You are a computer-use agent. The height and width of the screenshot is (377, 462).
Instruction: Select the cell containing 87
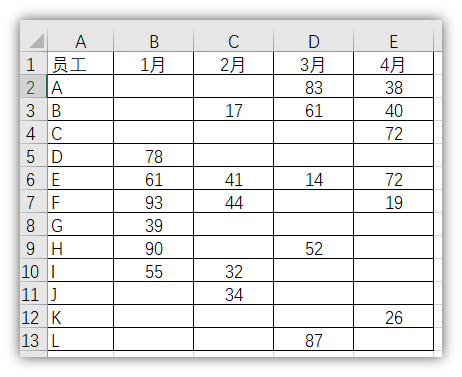(314, 340)
